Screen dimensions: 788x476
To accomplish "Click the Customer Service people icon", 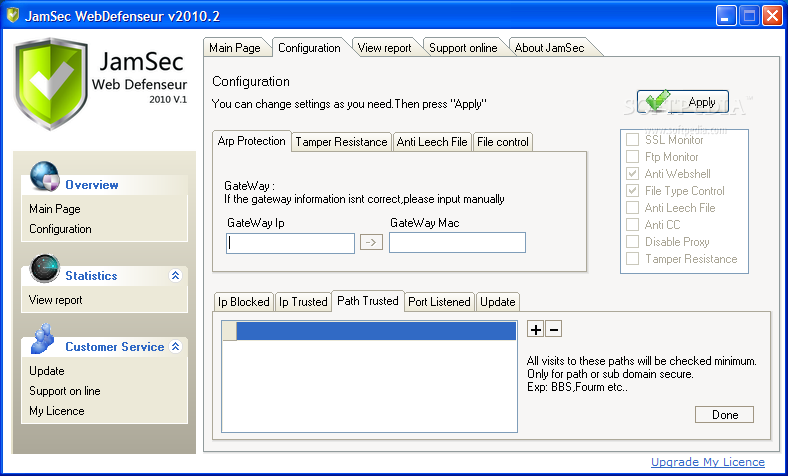I will click(x=43, y=338).
